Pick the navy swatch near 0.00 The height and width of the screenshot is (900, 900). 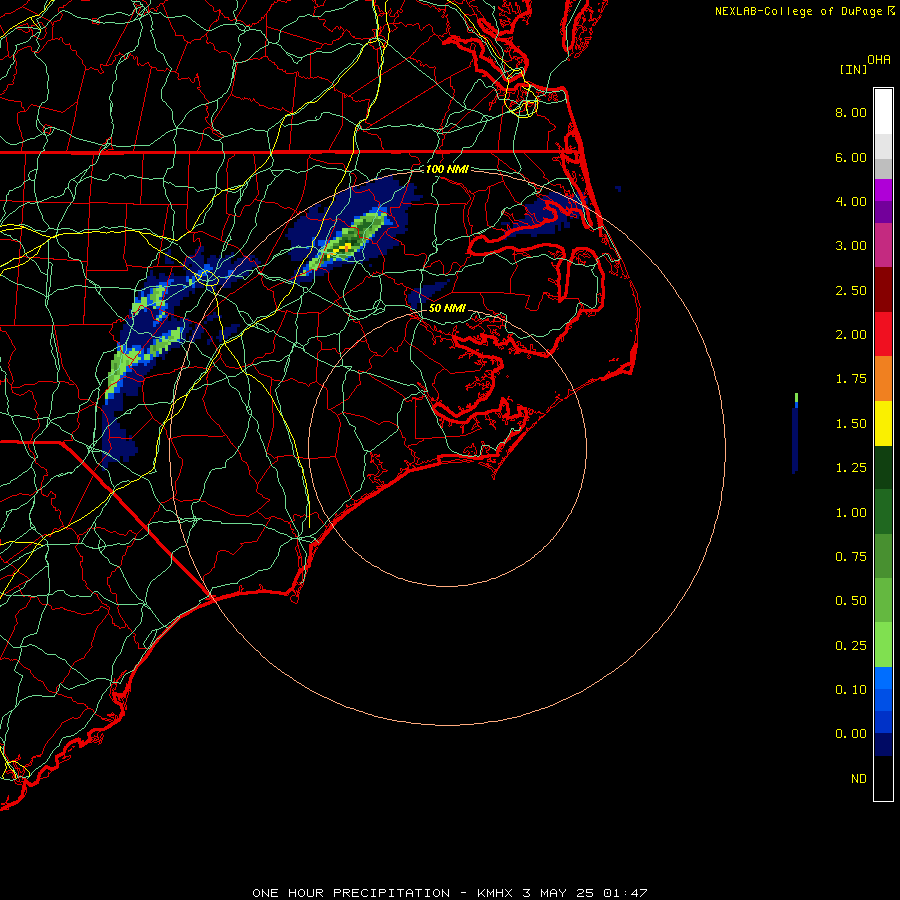point(883,744)
